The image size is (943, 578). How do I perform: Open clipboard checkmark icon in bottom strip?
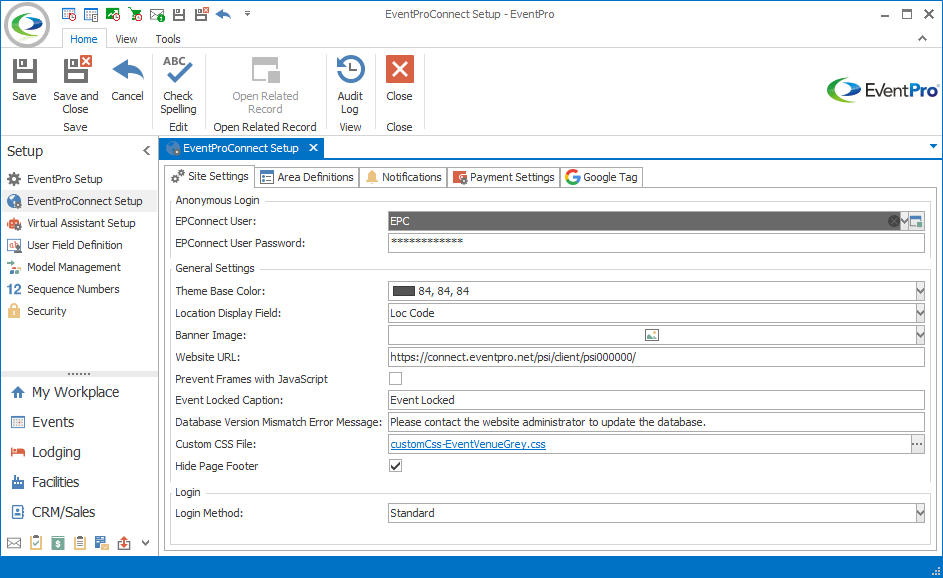pos(36,543)
